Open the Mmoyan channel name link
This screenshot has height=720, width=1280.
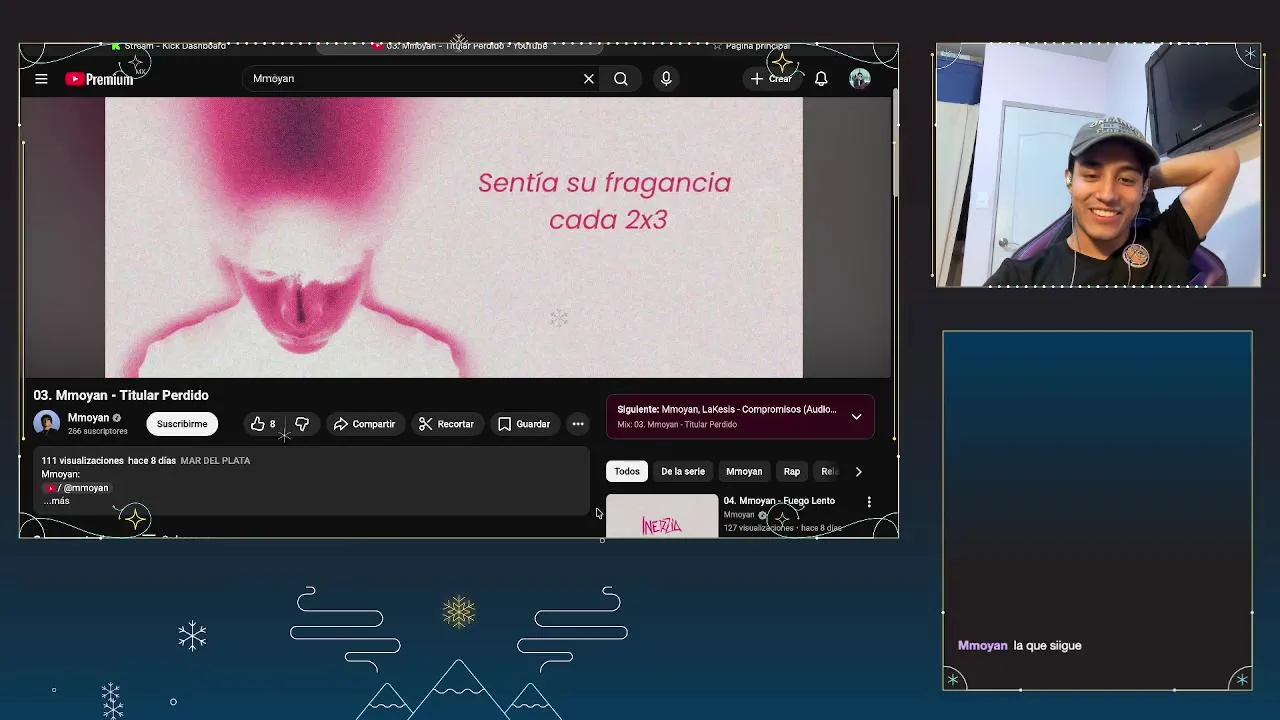pyautogui.click(x=88, y=418)
